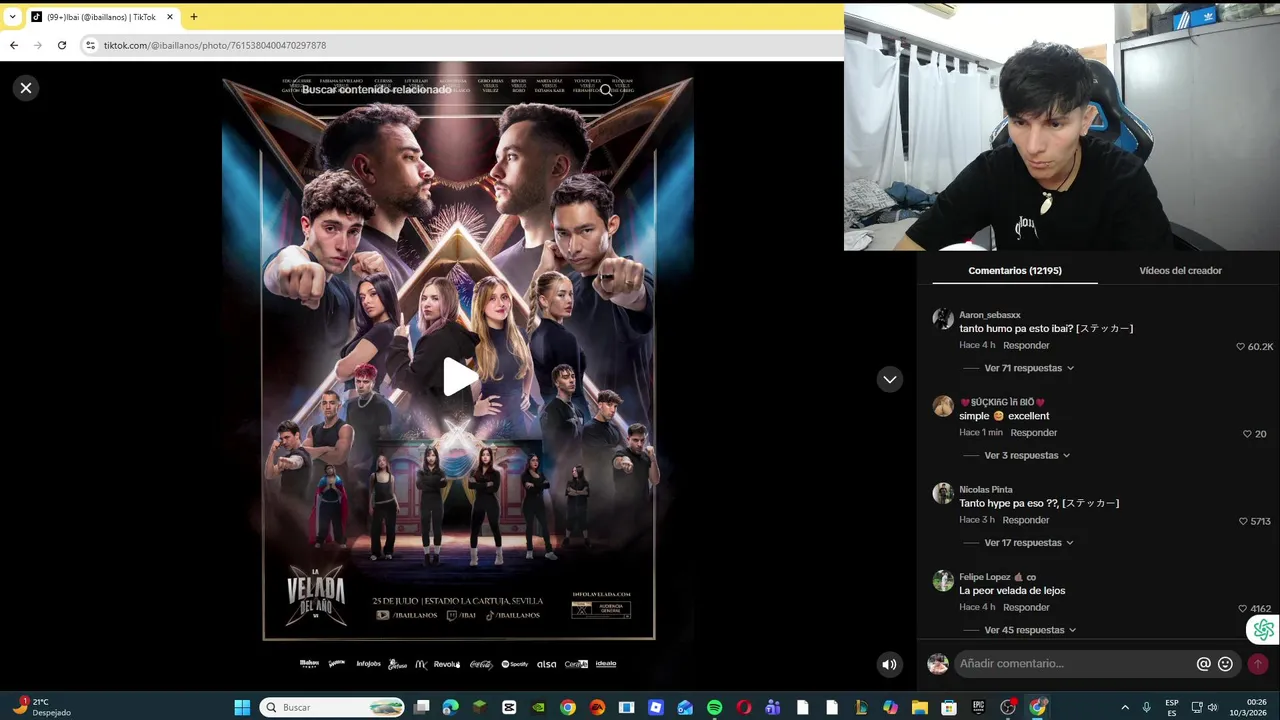Like Felipe Lopez's comment with 4162 heart
This screenshot has width=1280, height=720.
pos(1243,608)
